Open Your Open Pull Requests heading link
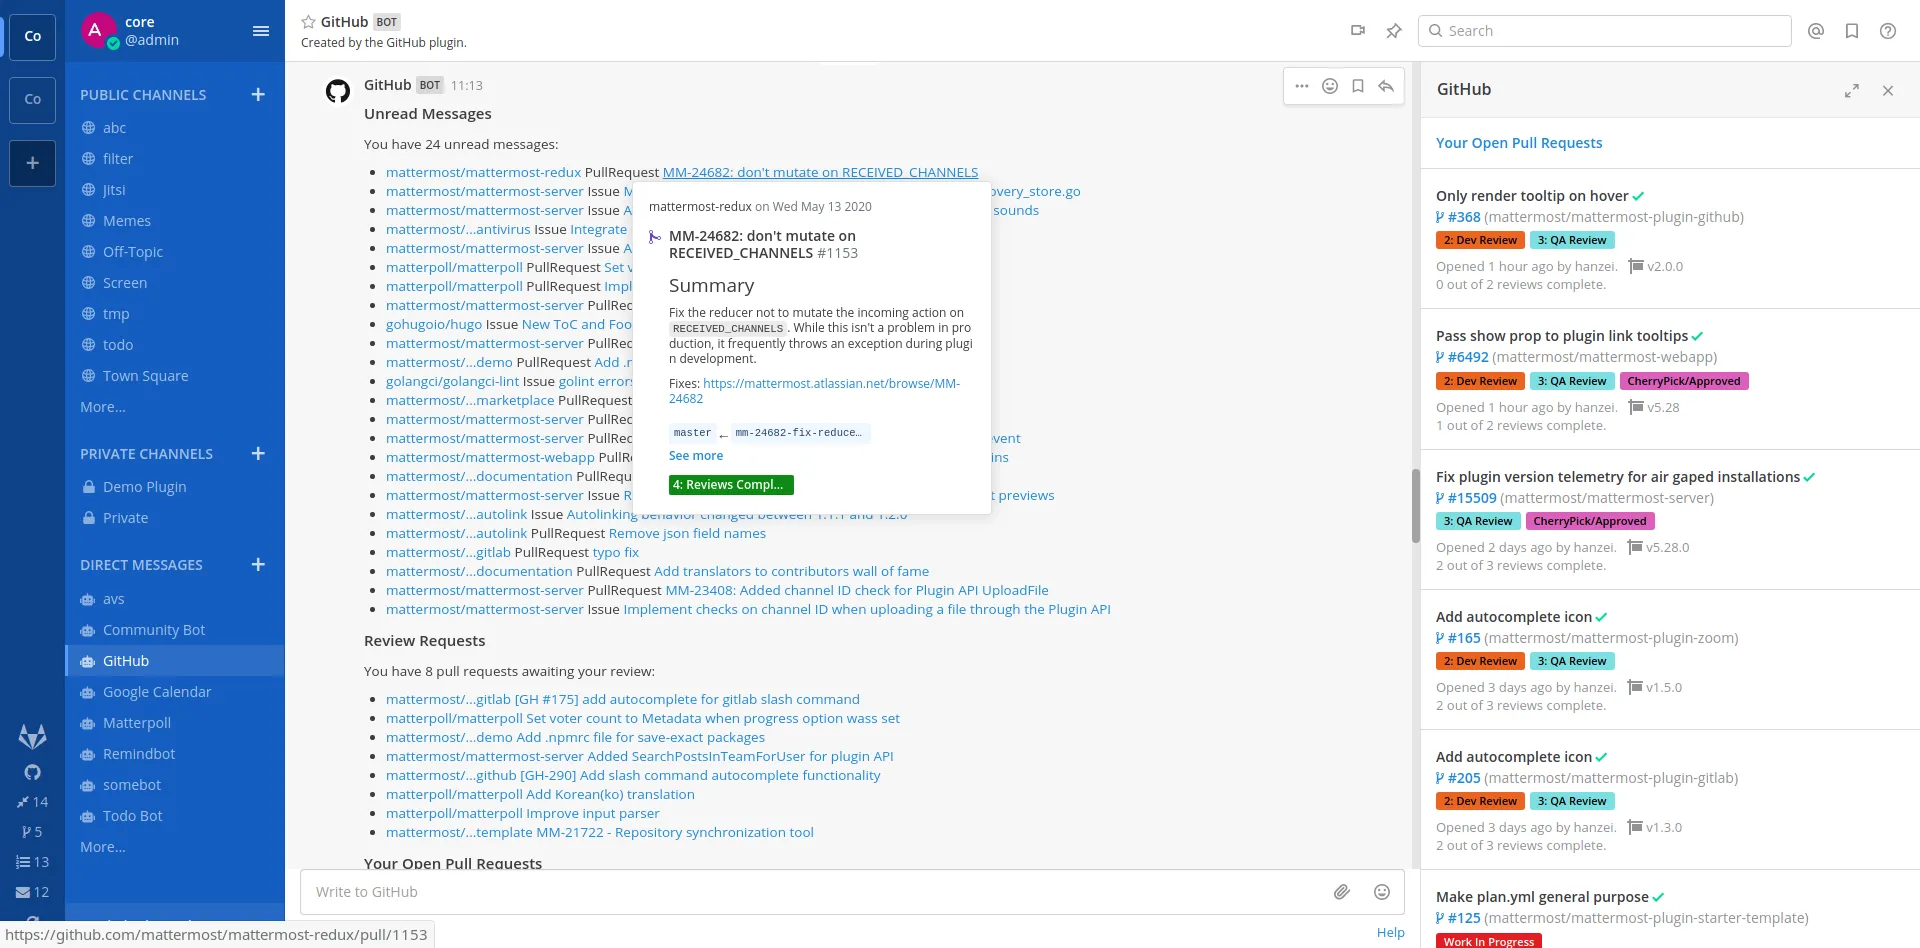Image resolution: width=1920 pixels, height=948 pixels. (1519, 143)
